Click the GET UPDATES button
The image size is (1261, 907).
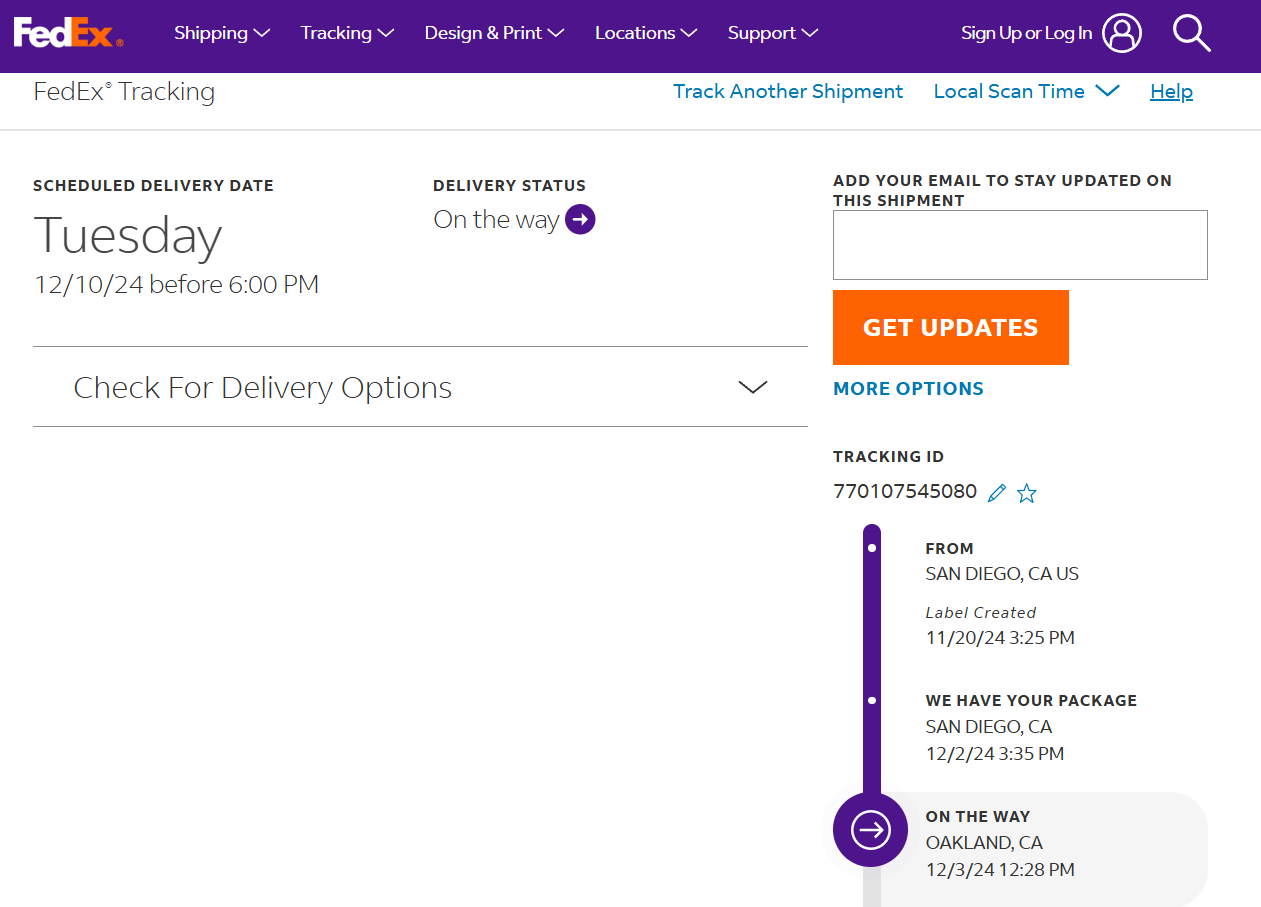(x=951, y=328)
